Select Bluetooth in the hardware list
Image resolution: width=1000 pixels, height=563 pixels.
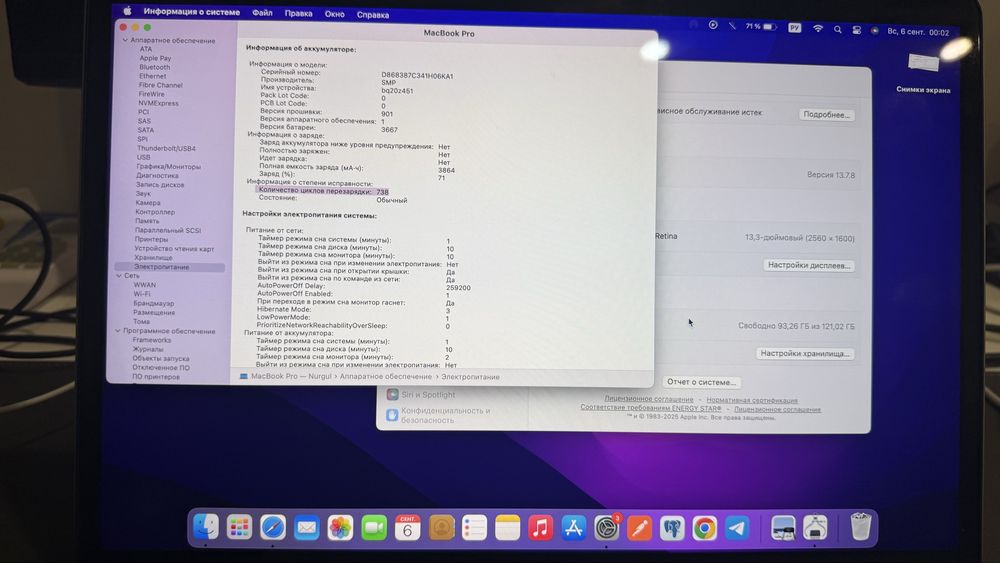(x=155, y=67)
